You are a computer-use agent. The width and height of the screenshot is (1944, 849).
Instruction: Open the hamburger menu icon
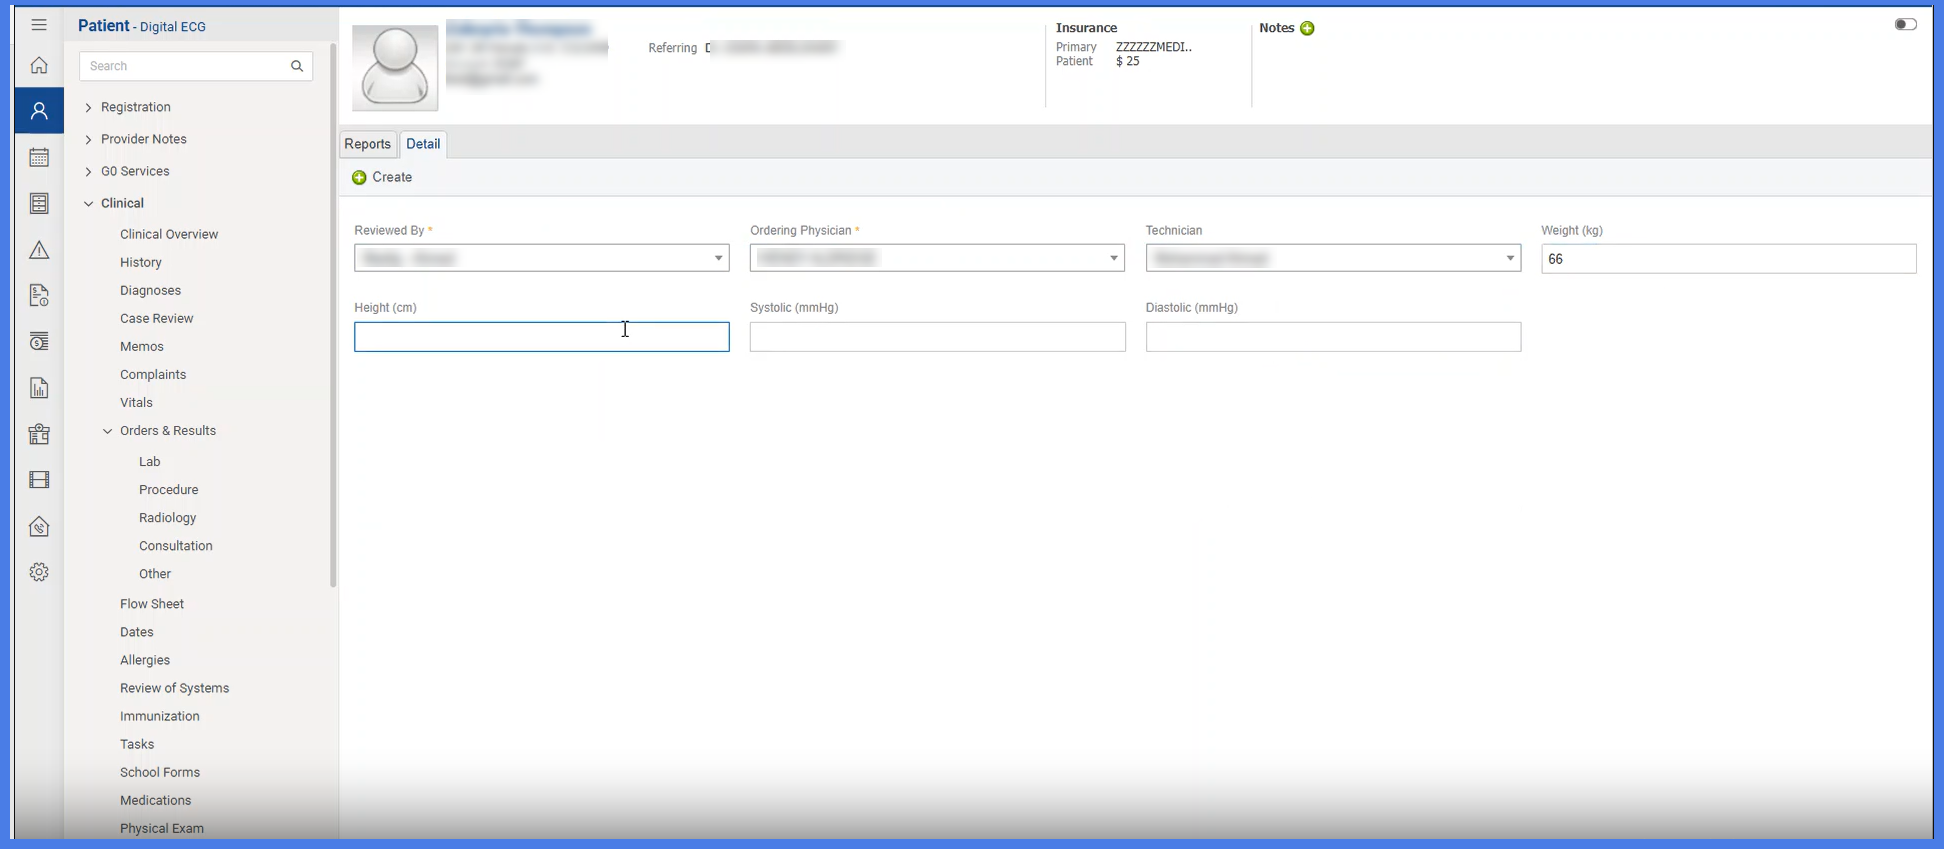coord(39,25)
